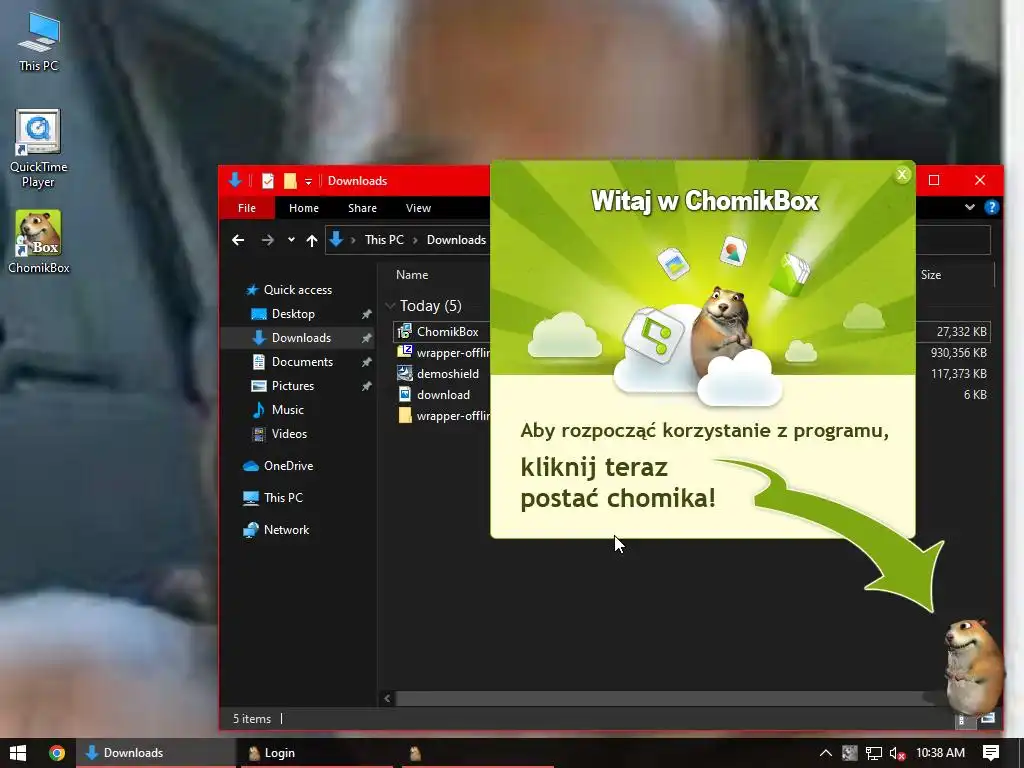Open the File menu in Explorer
This screenshot has height=768, width=1024.
click(x=247, y=208)
